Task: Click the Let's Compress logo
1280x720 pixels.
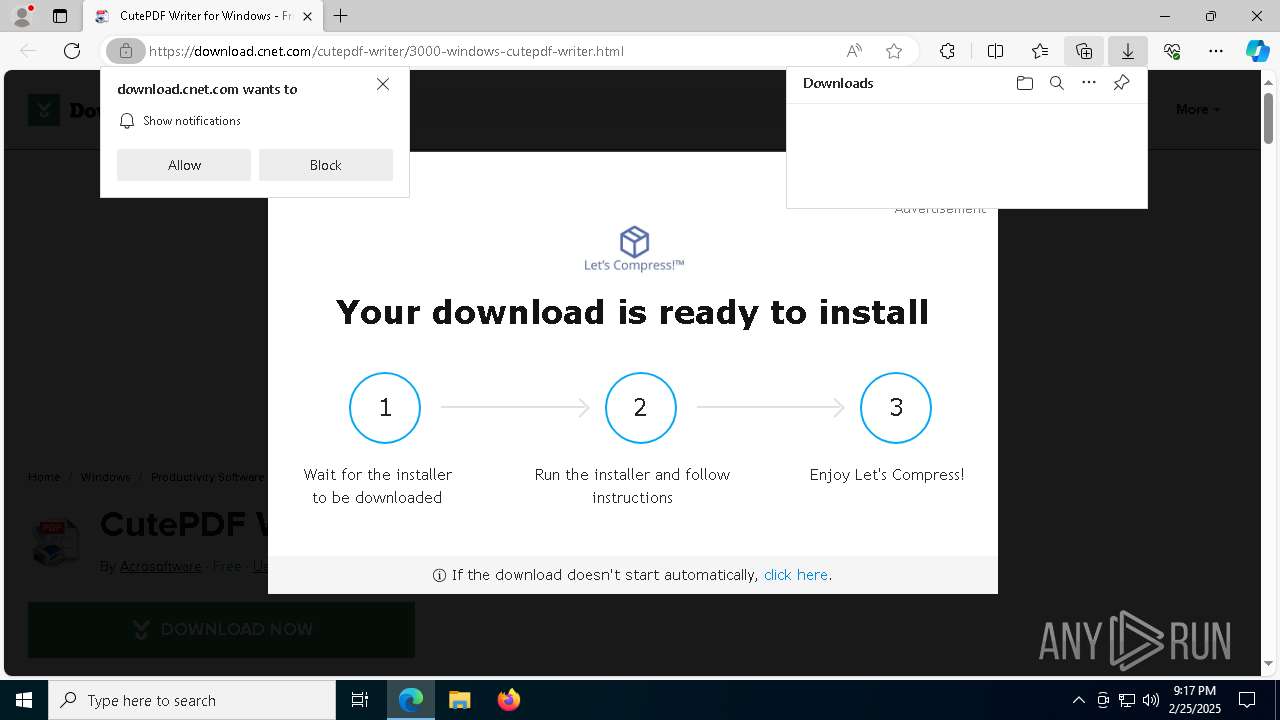Action: pyautogui.click(x=634, y=249)
